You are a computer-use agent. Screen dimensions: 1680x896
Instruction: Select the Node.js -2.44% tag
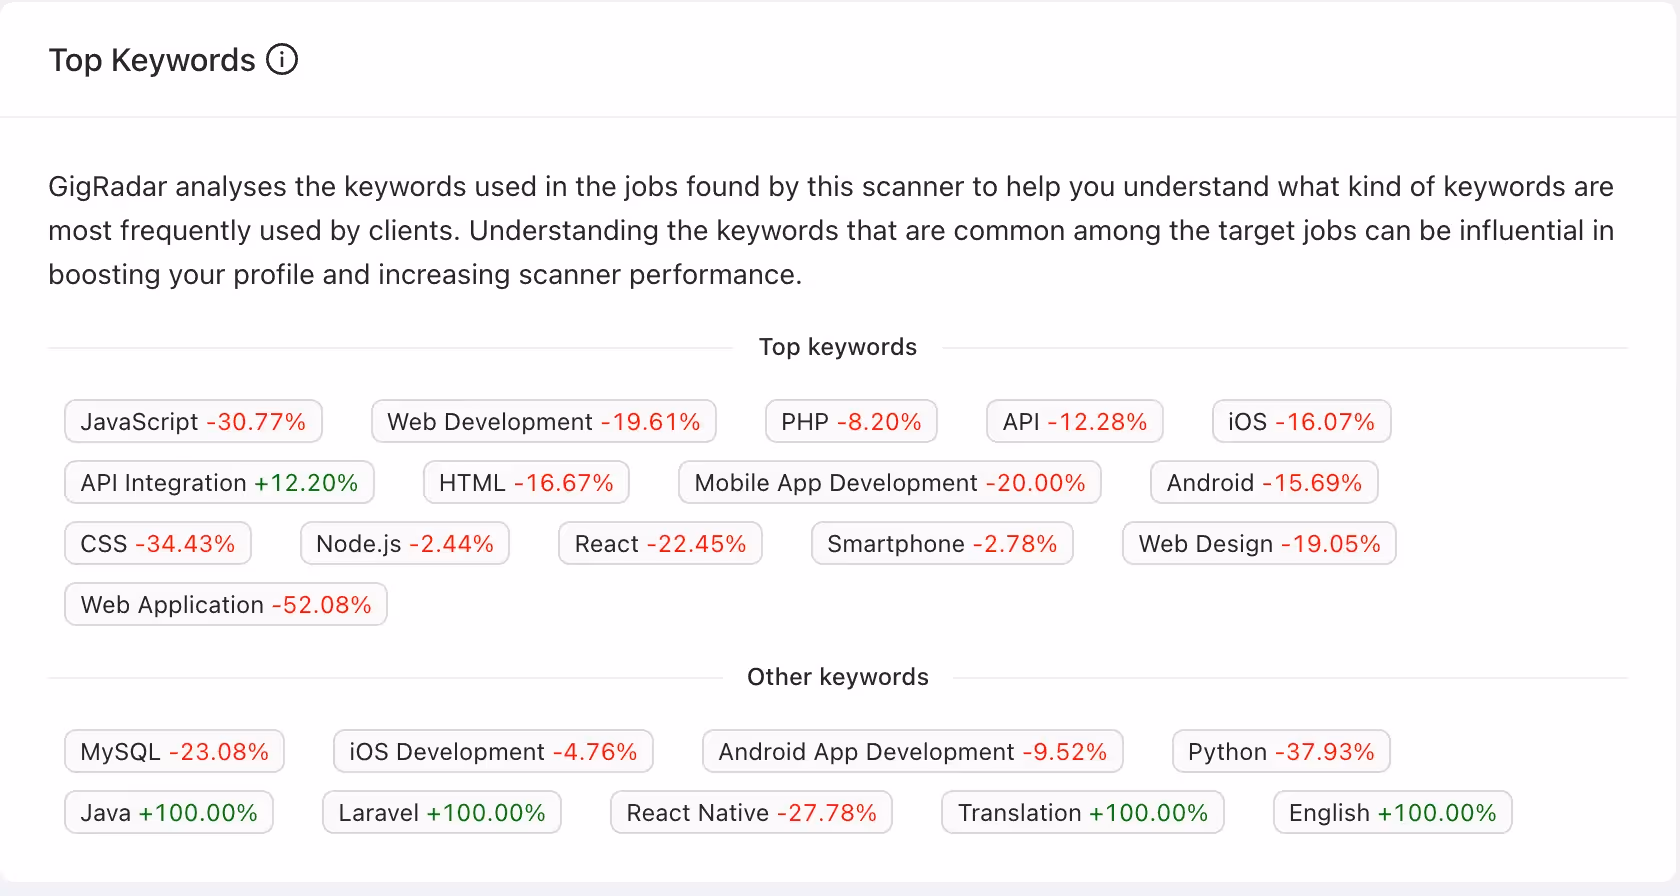[404, 543]
